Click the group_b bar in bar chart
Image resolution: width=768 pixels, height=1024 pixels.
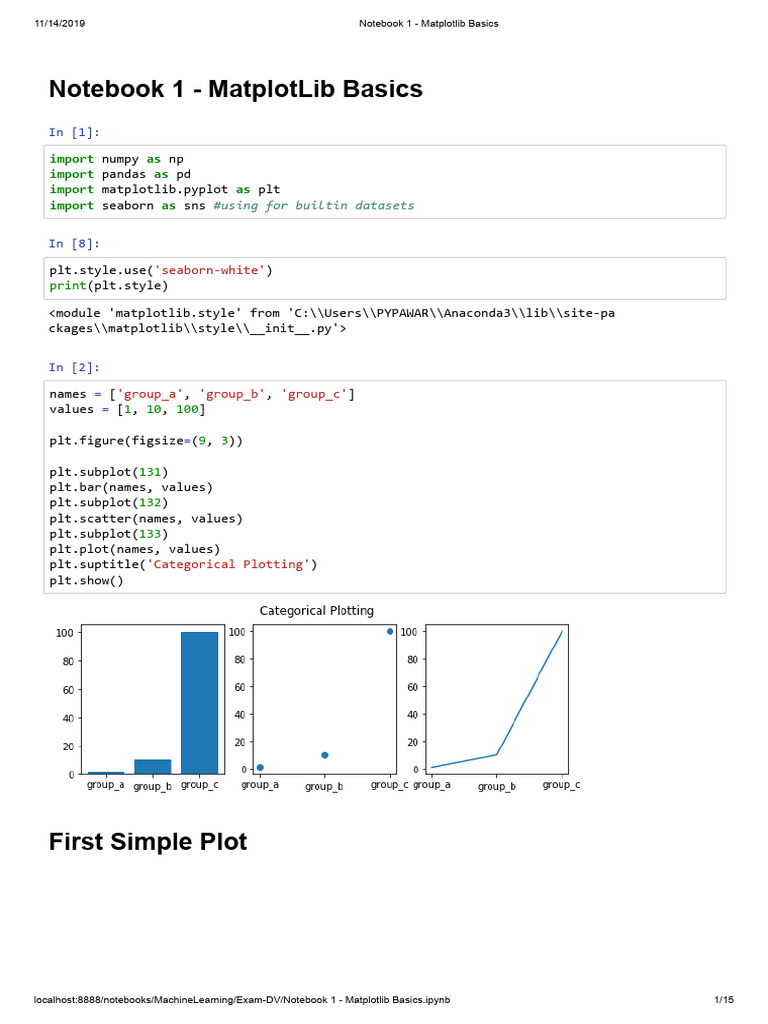(153, 767)
